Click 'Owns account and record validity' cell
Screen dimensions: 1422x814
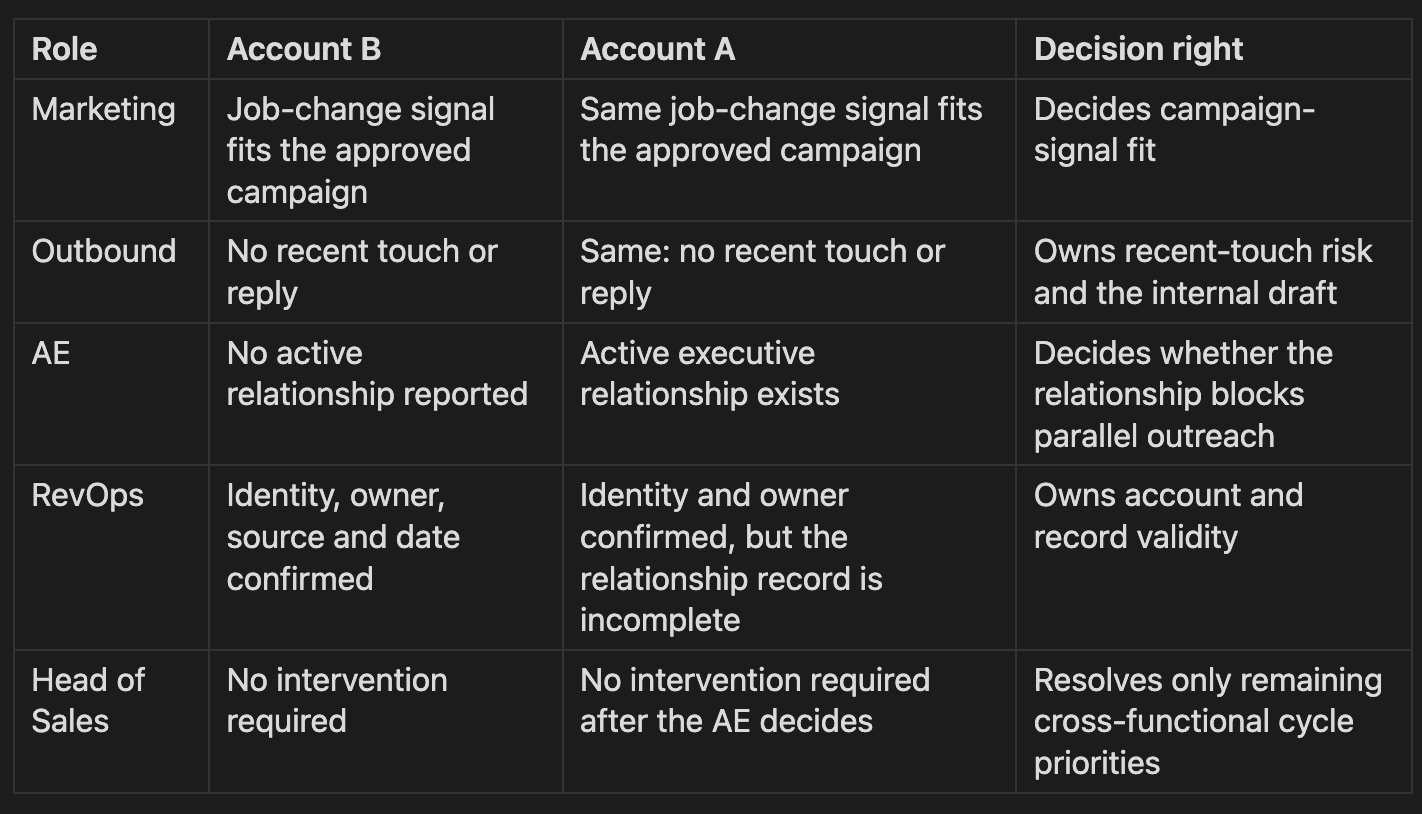tap(1213, 557)
